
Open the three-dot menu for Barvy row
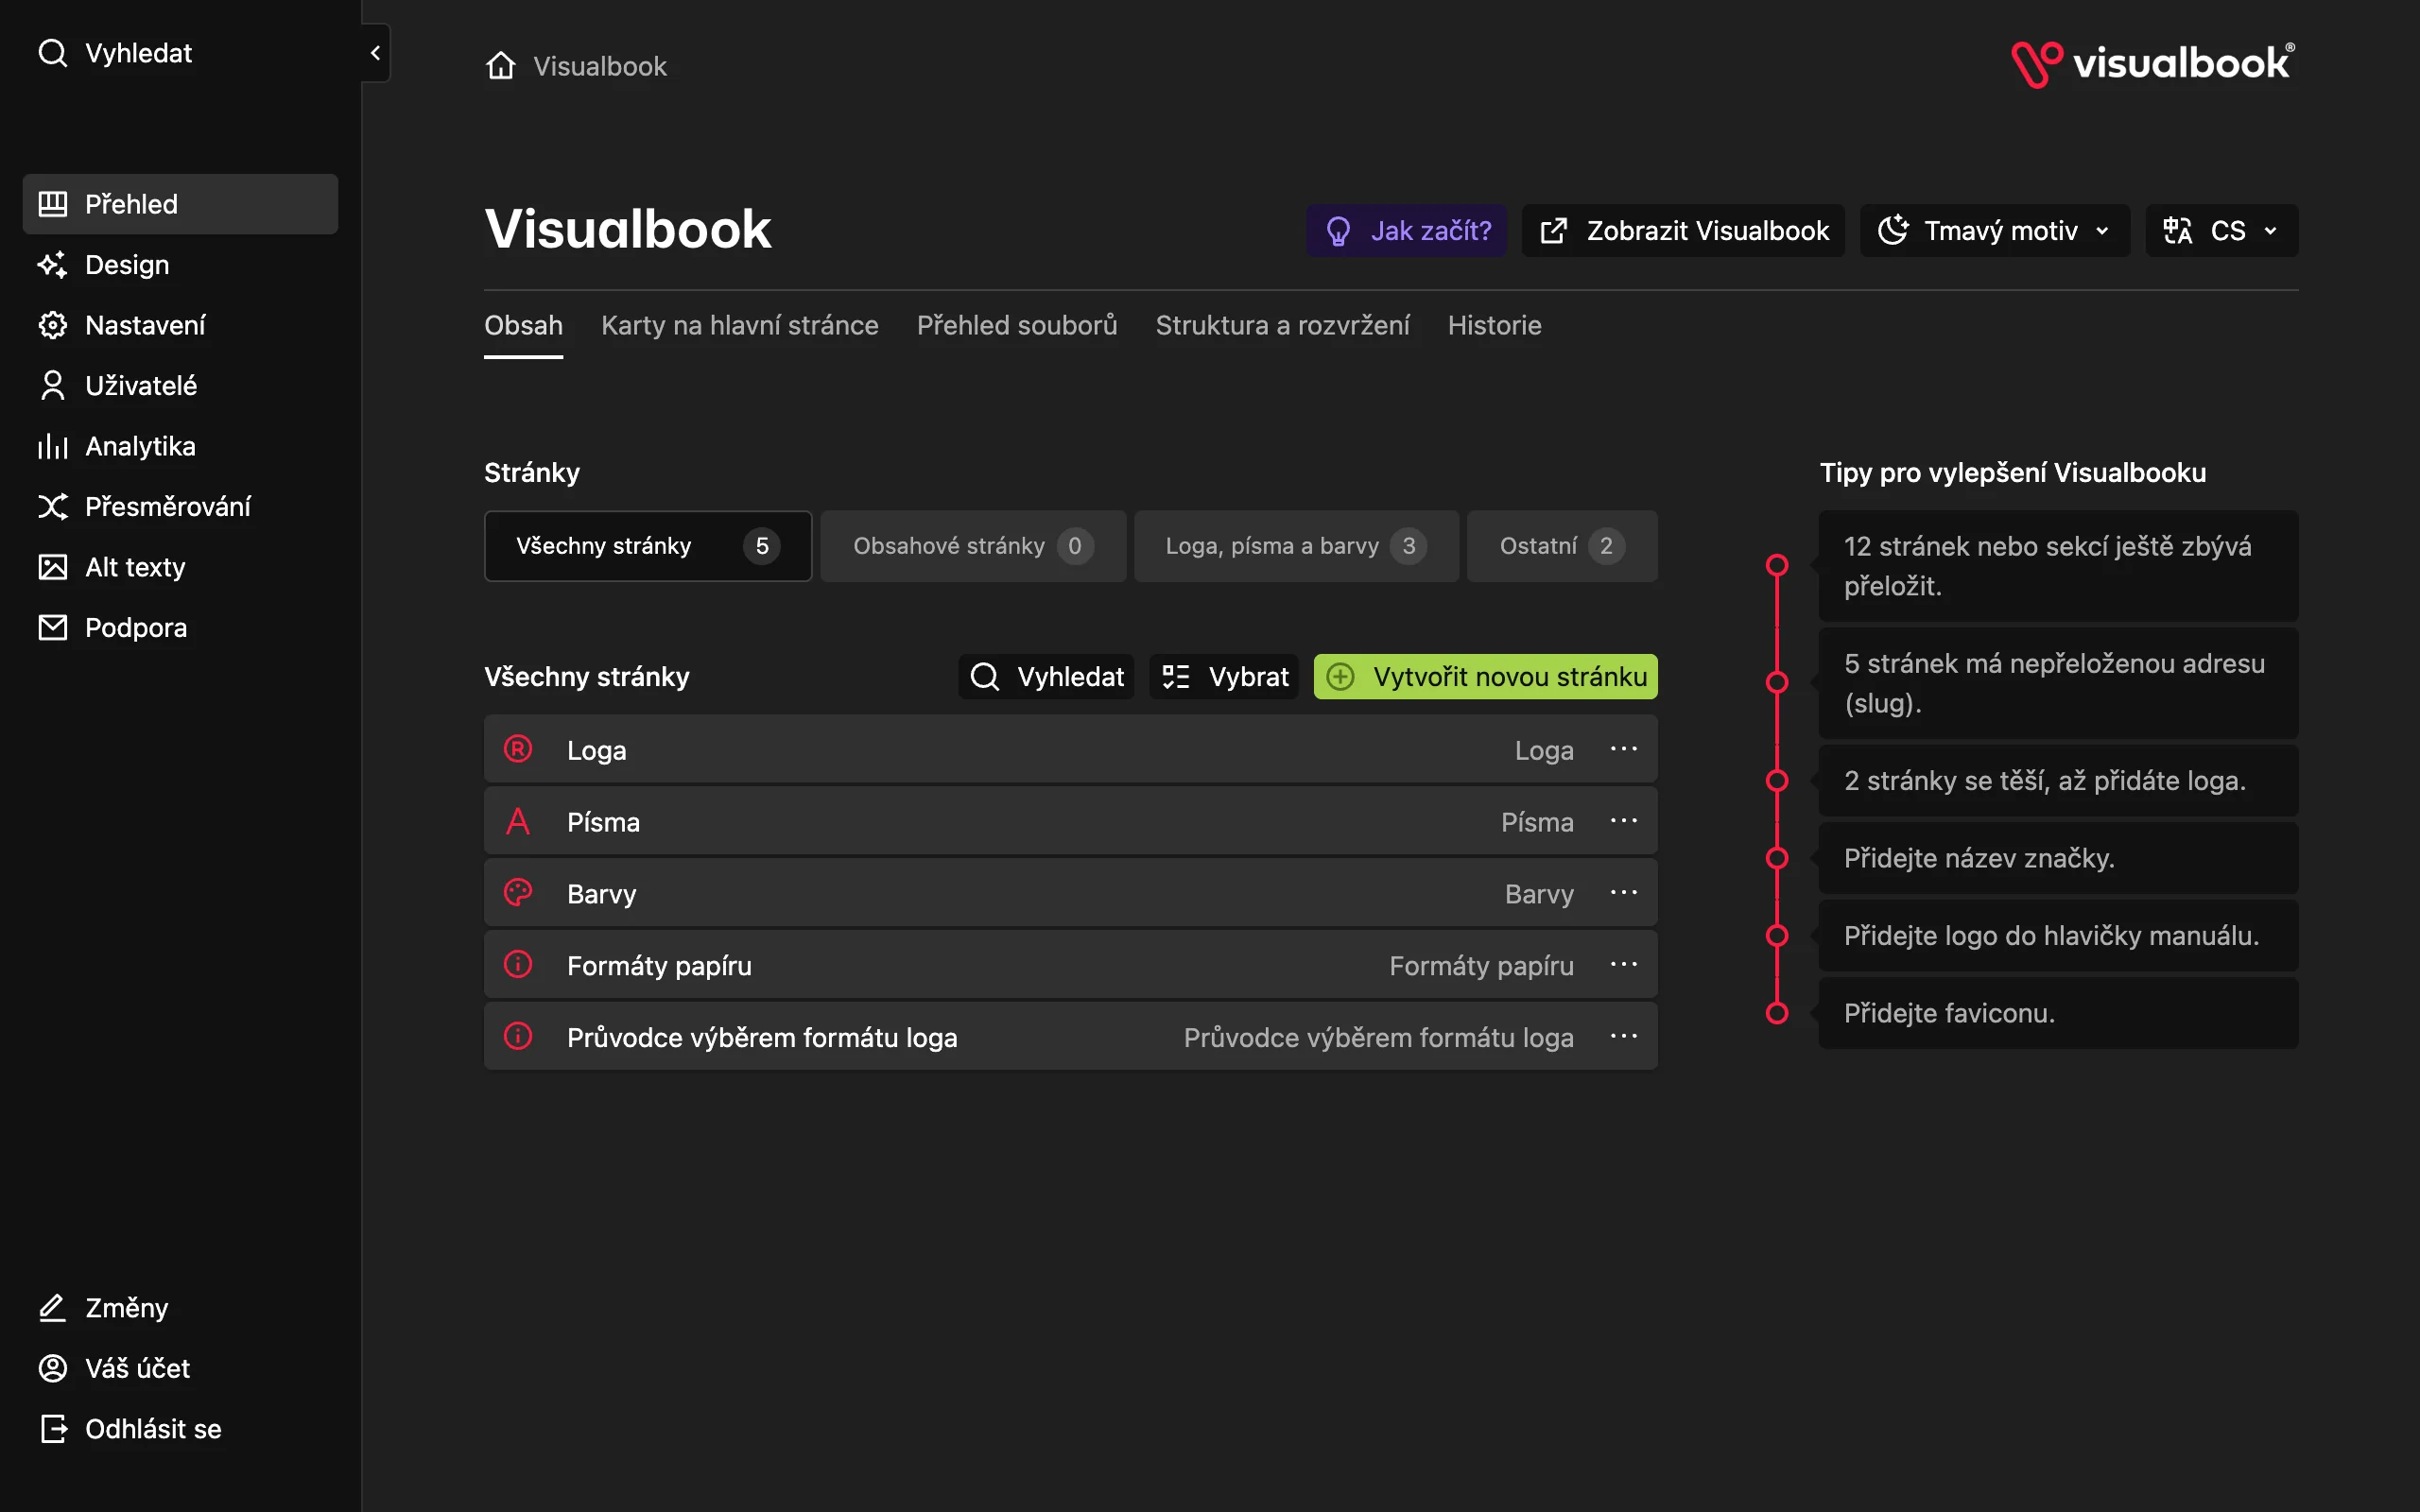(x=1624, y=893)
